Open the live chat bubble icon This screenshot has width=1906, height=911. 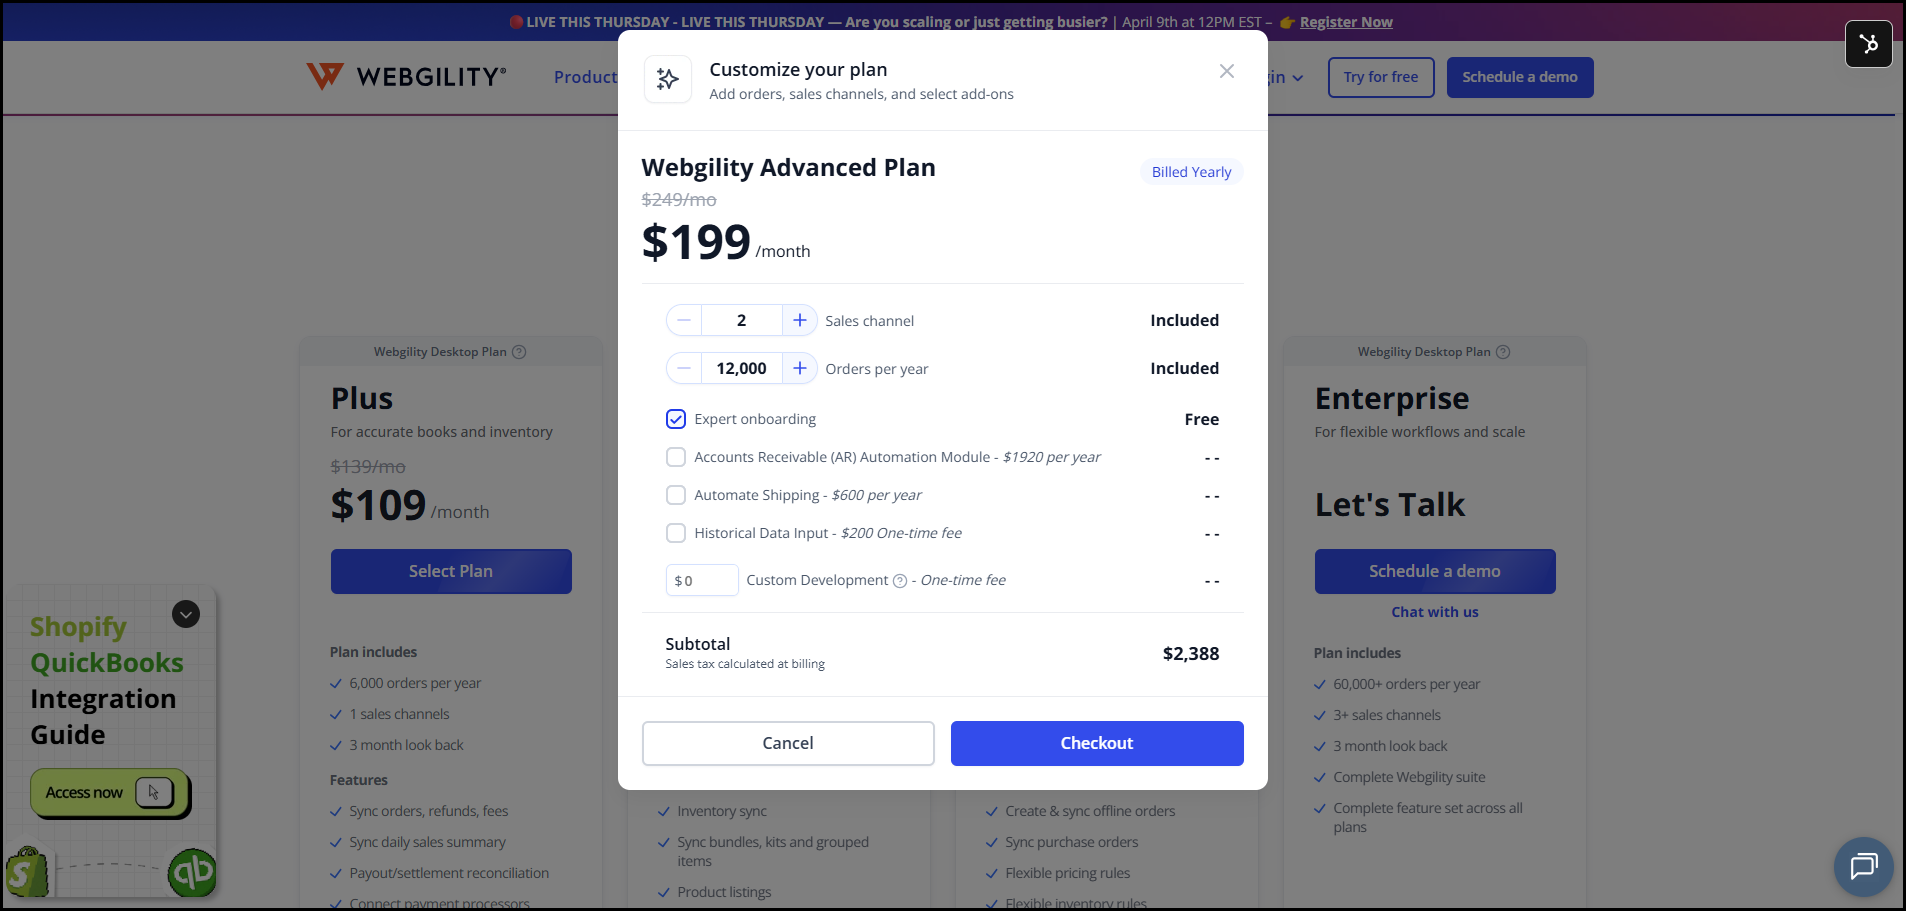click(x=1863, y=866)
